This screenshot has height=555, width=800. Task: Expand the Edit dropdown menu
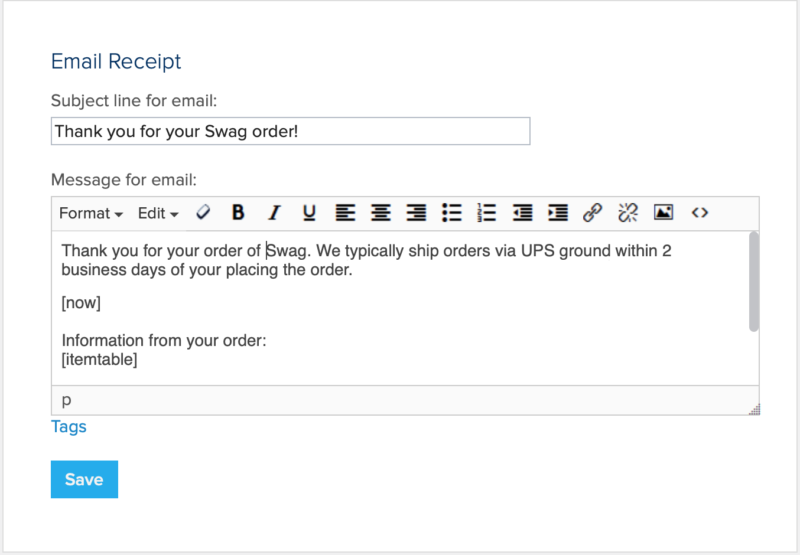pyautogui.click(x=158, y=213)
